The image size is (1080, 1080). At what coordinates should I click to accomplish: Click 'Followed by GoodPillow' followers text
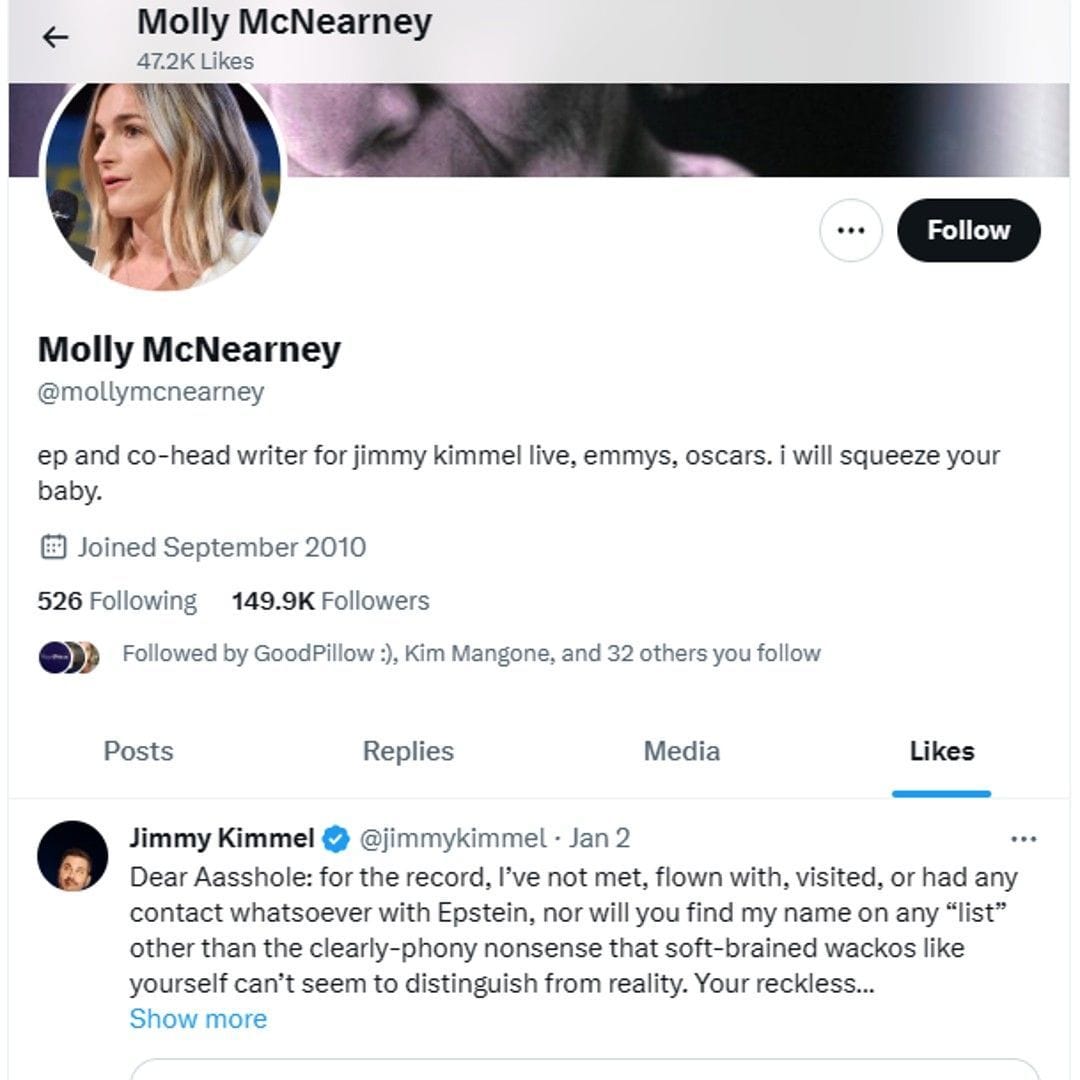470,653
